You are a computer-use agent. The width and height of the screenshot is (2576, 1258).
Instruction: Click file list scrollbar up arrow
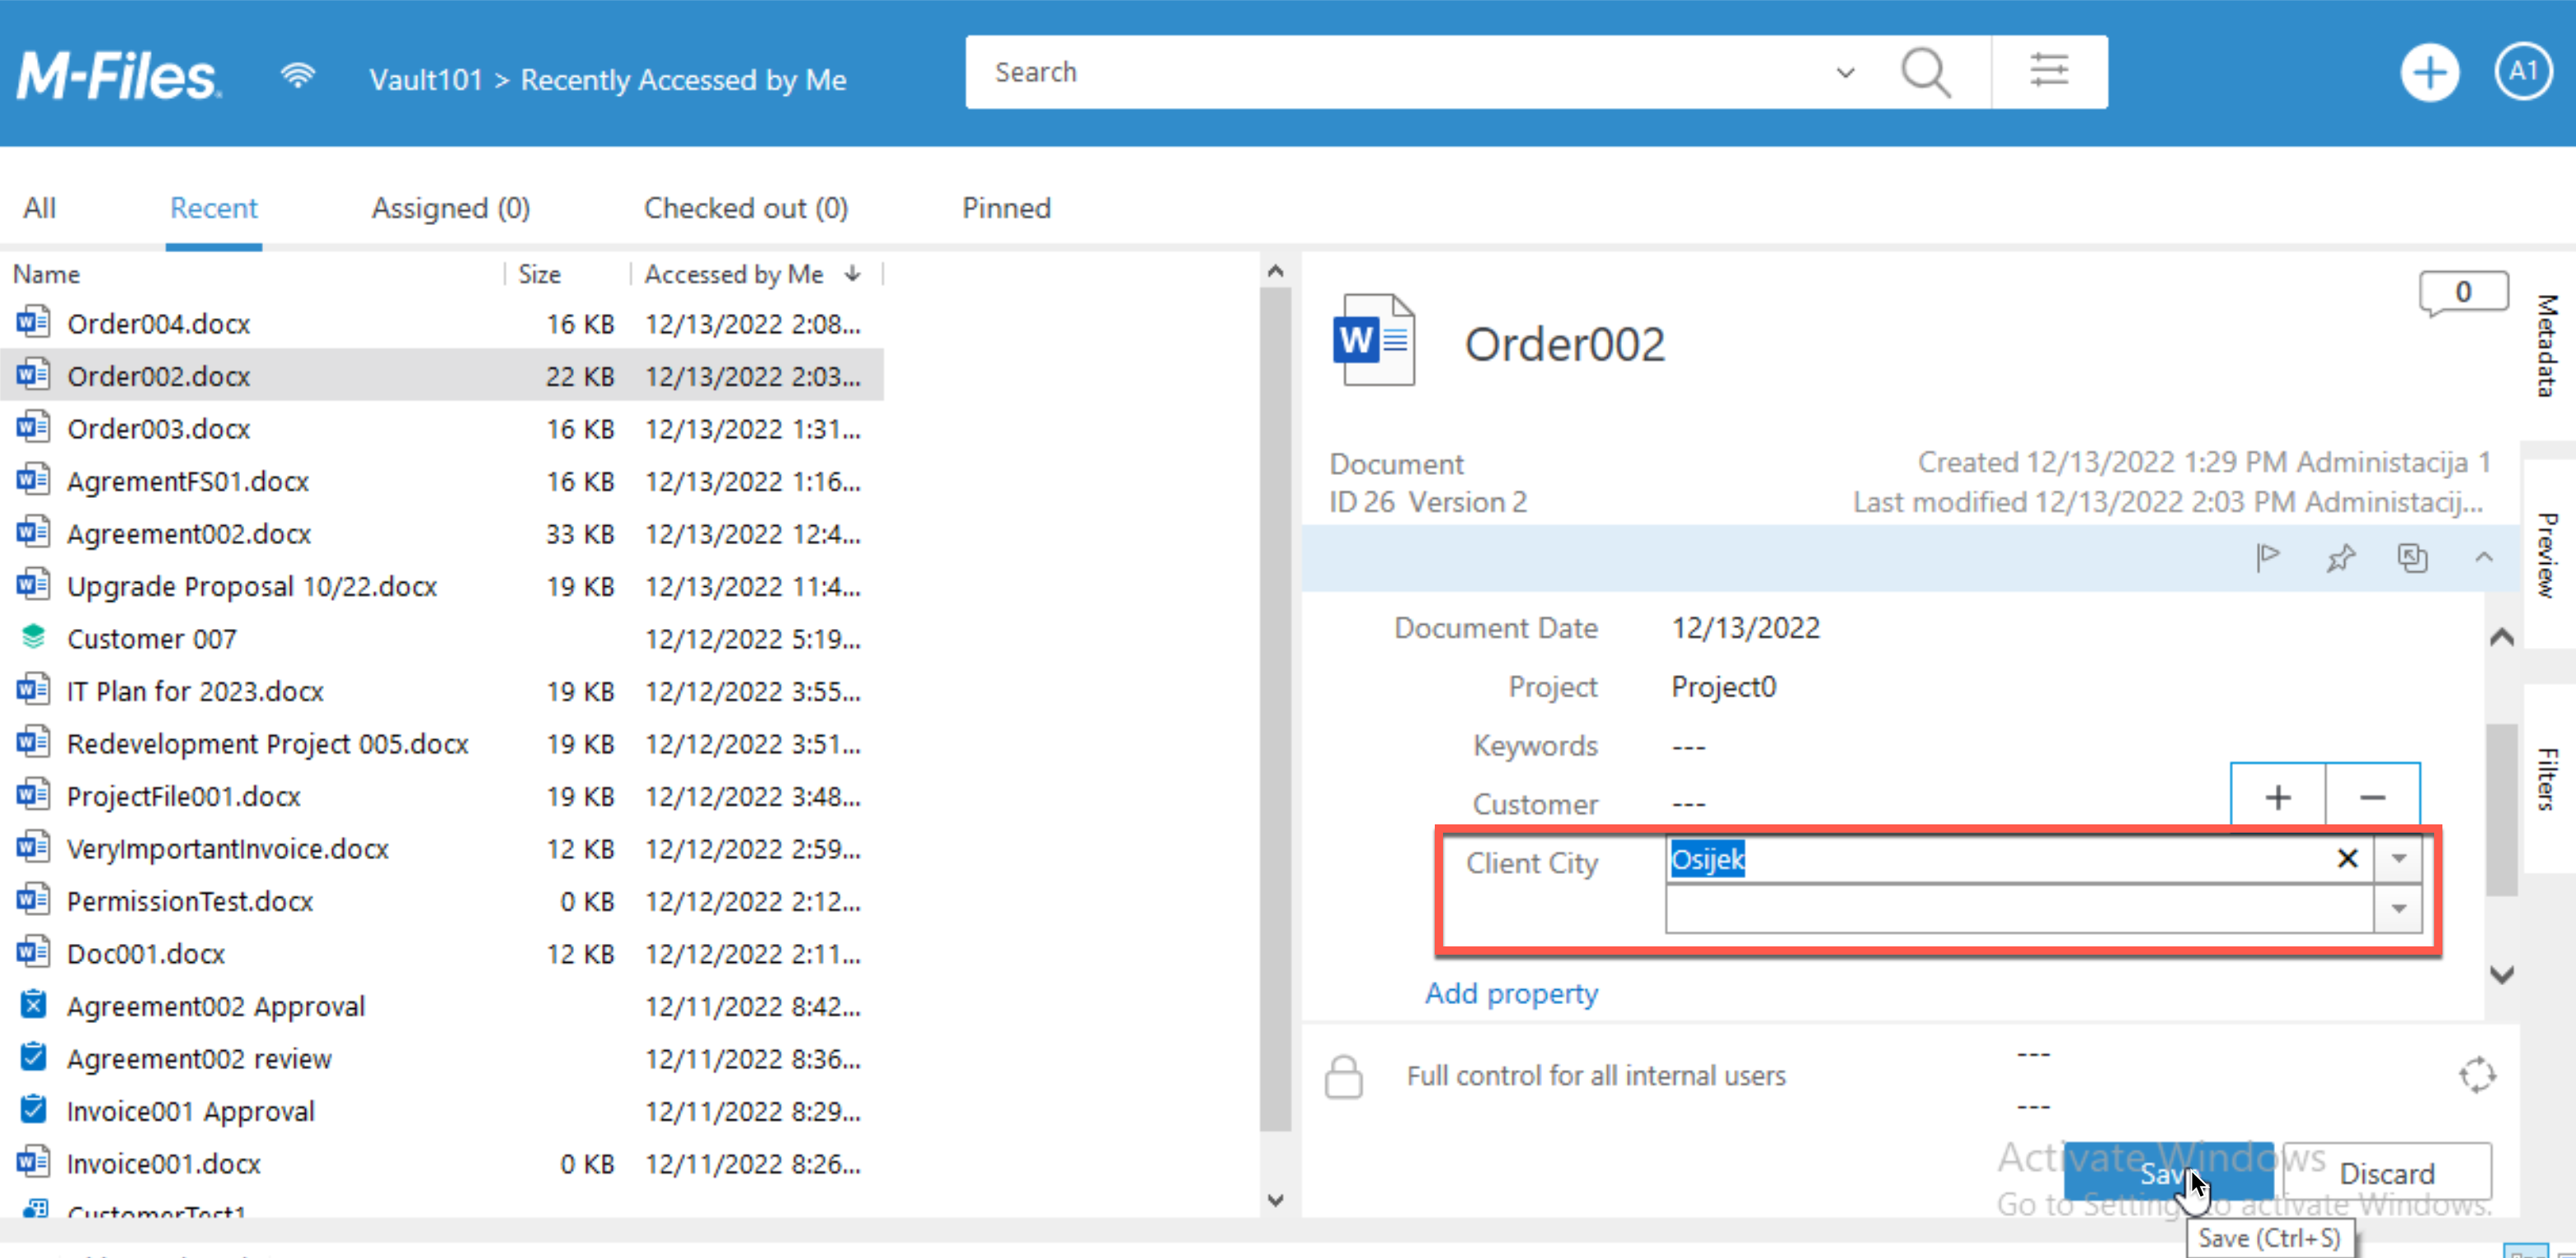[1275, 270]
